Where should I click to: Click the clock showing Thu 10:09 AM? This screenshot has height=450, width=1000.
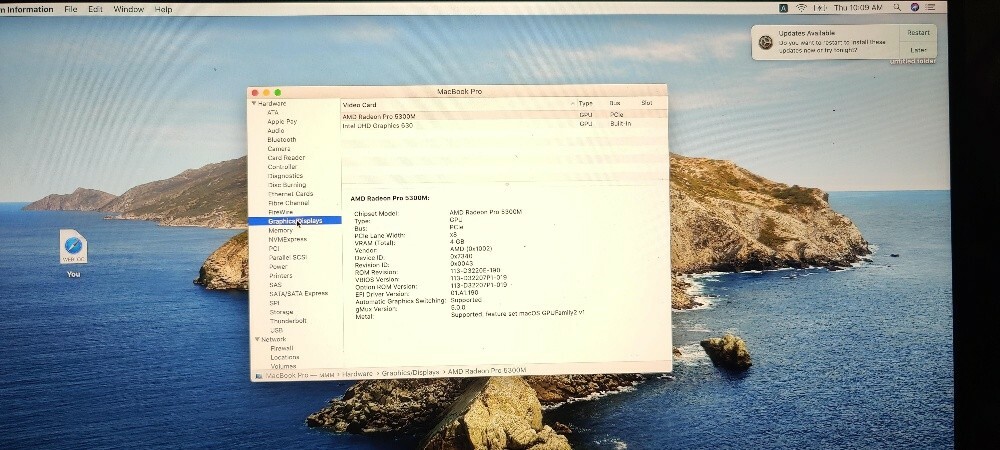858,8
